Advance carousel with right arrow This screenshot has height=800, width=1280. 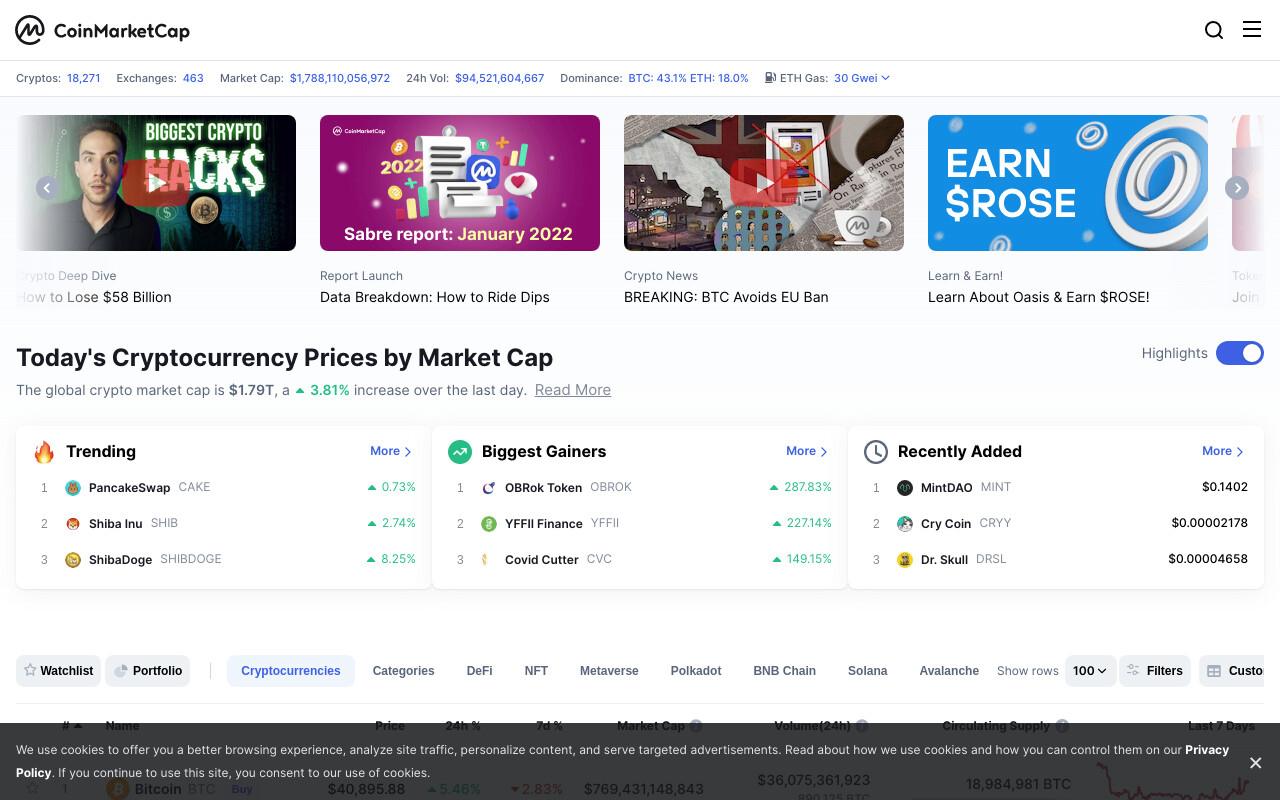coord(1237,188)
